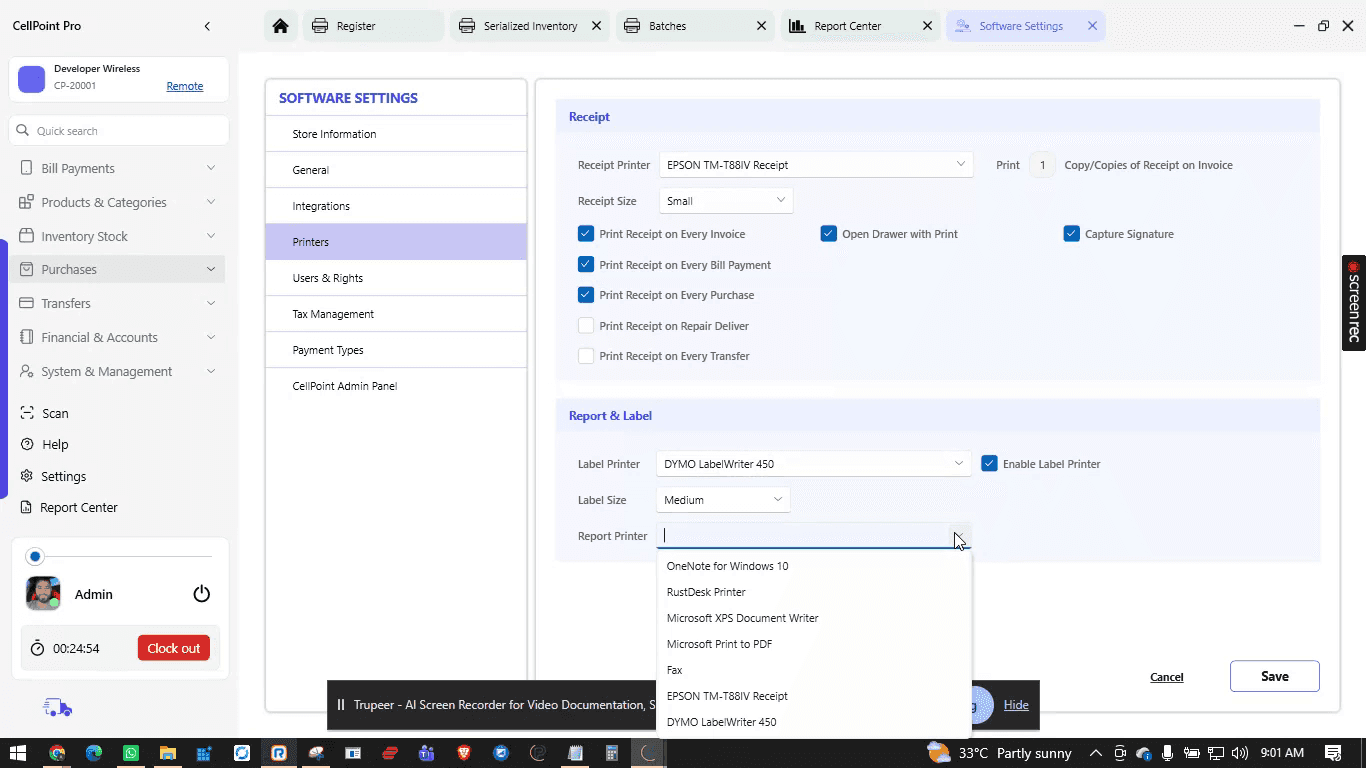Select Microsoft XPS Document Writer option
Viewport: 1366px width, 768px height.
point(813,618)
